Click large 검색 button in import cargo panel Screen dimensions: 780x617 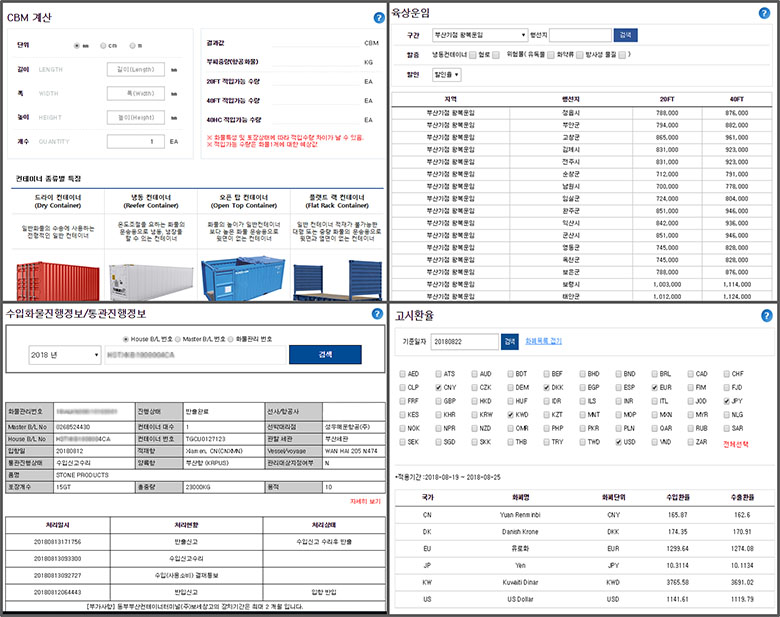325,355
